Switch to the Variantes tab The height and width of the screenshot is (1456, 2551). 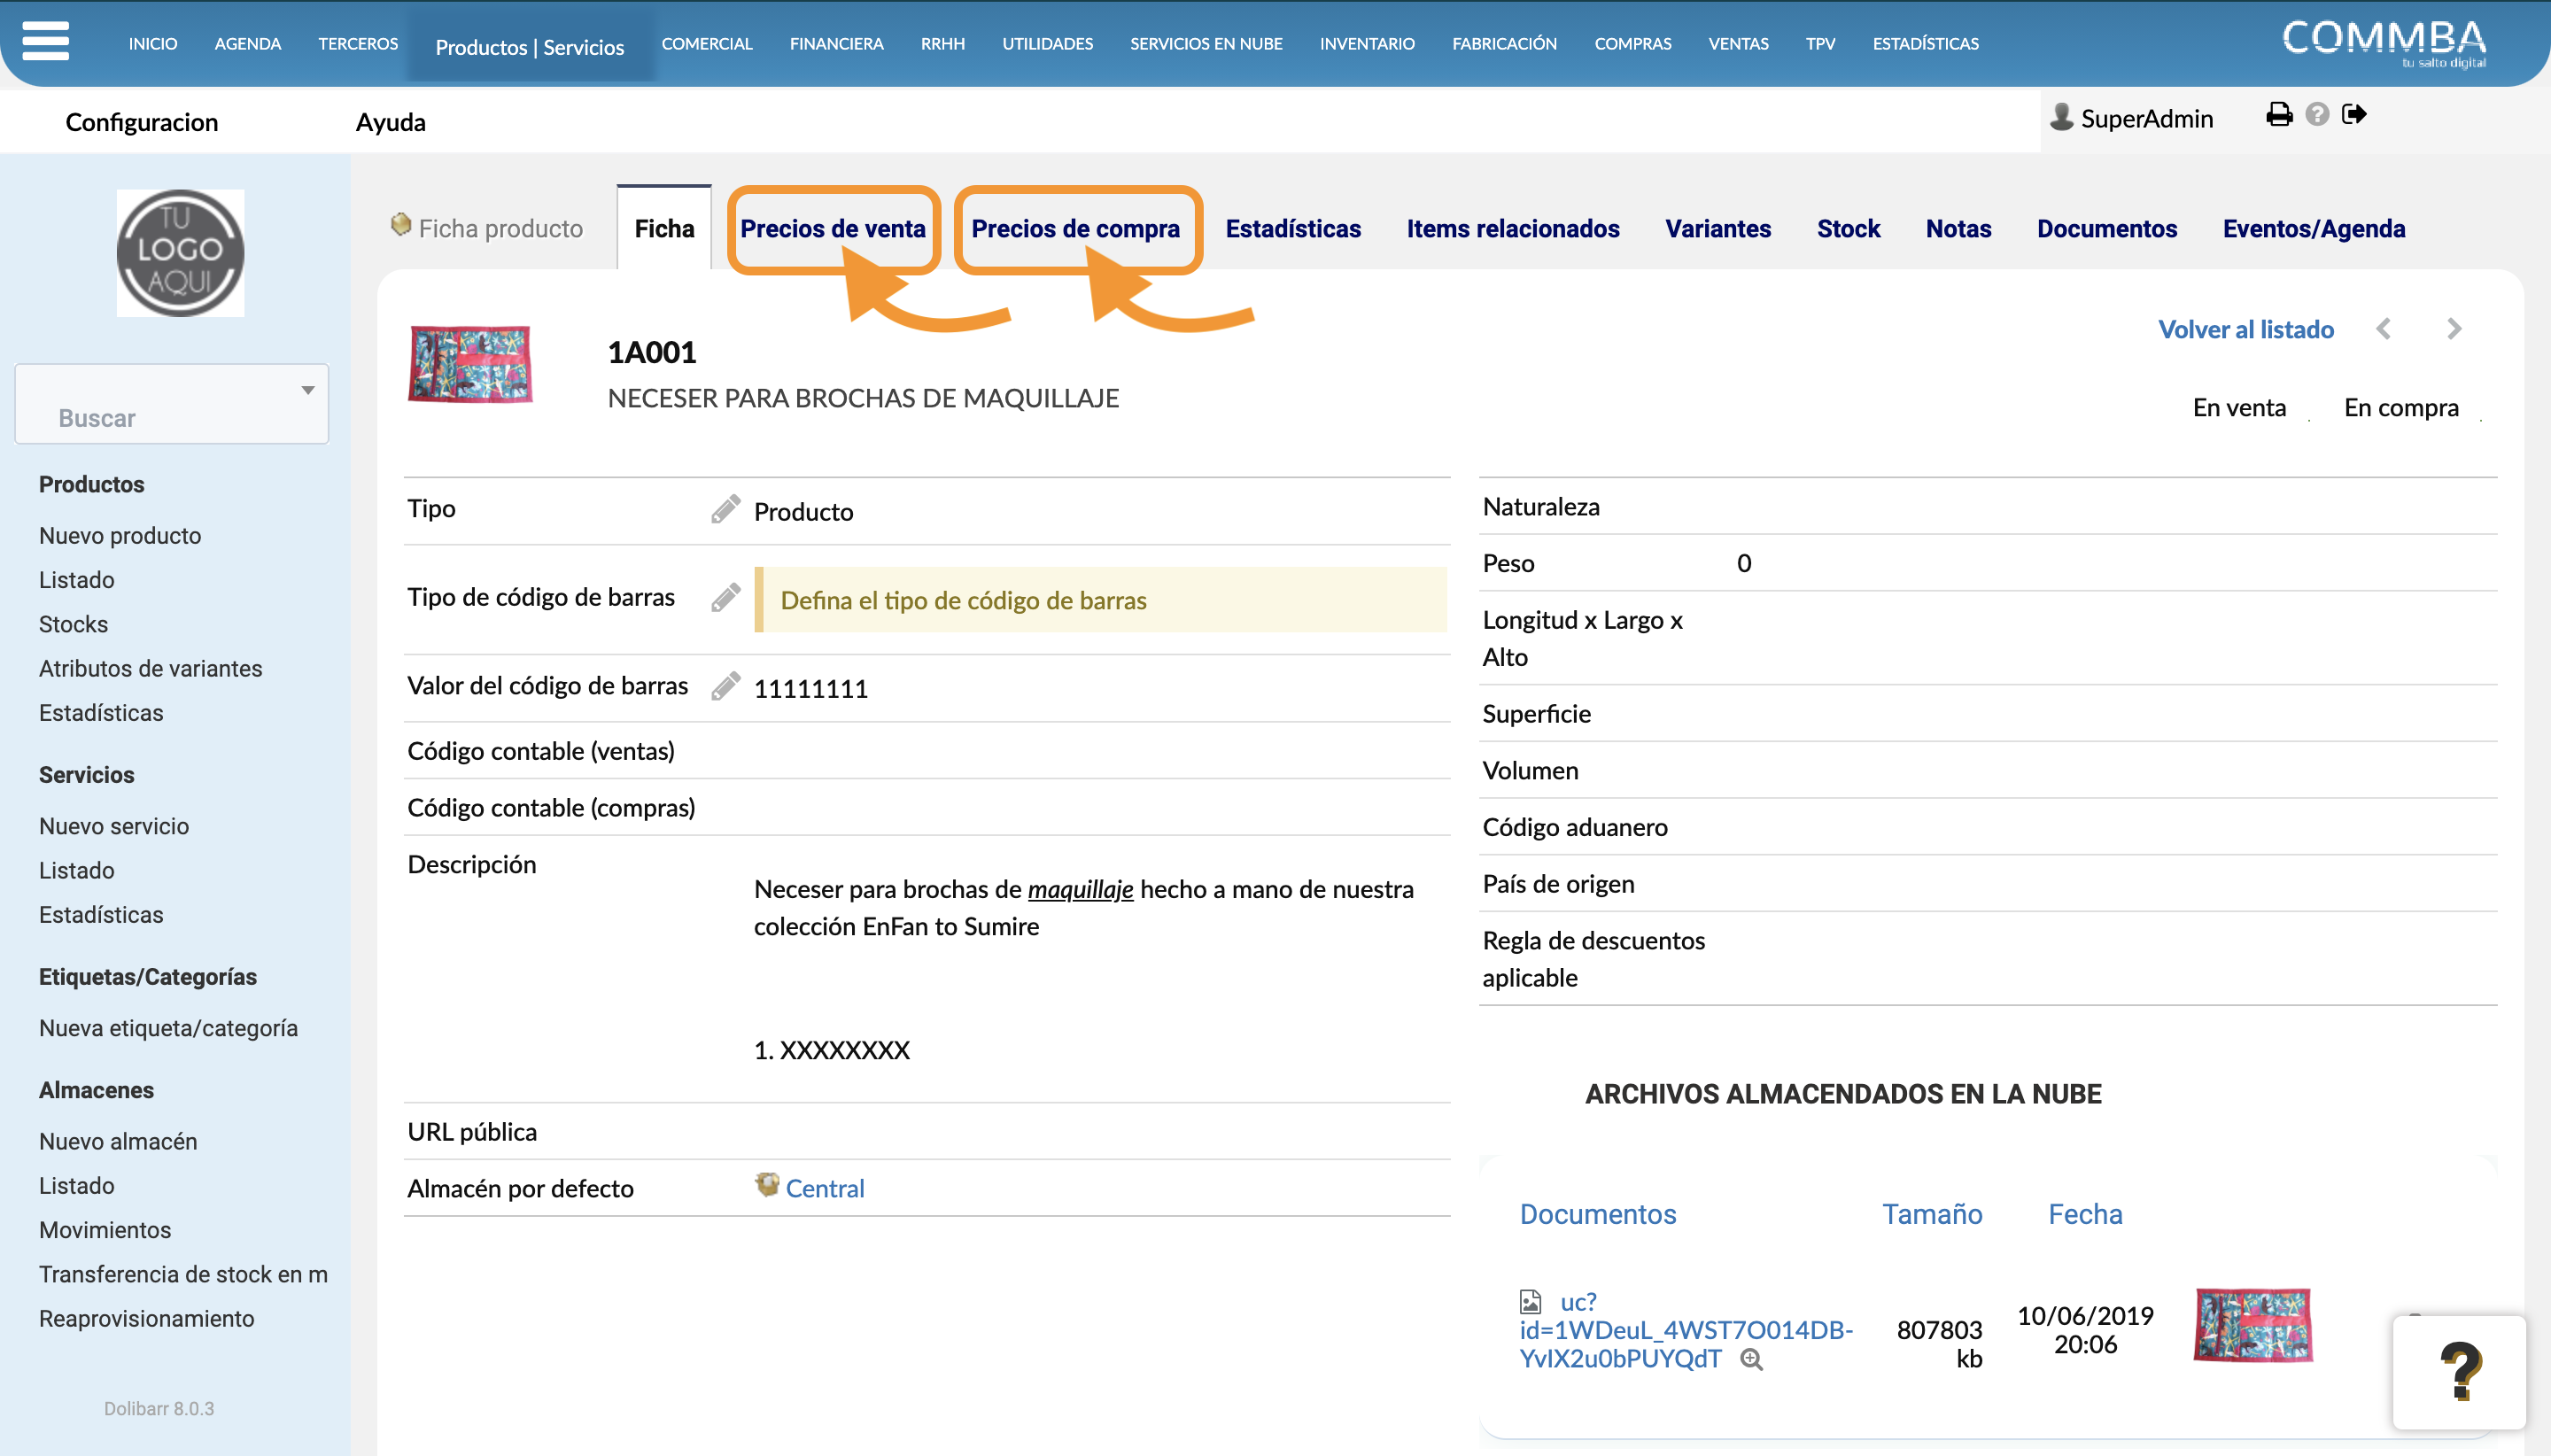point(1718,229)
